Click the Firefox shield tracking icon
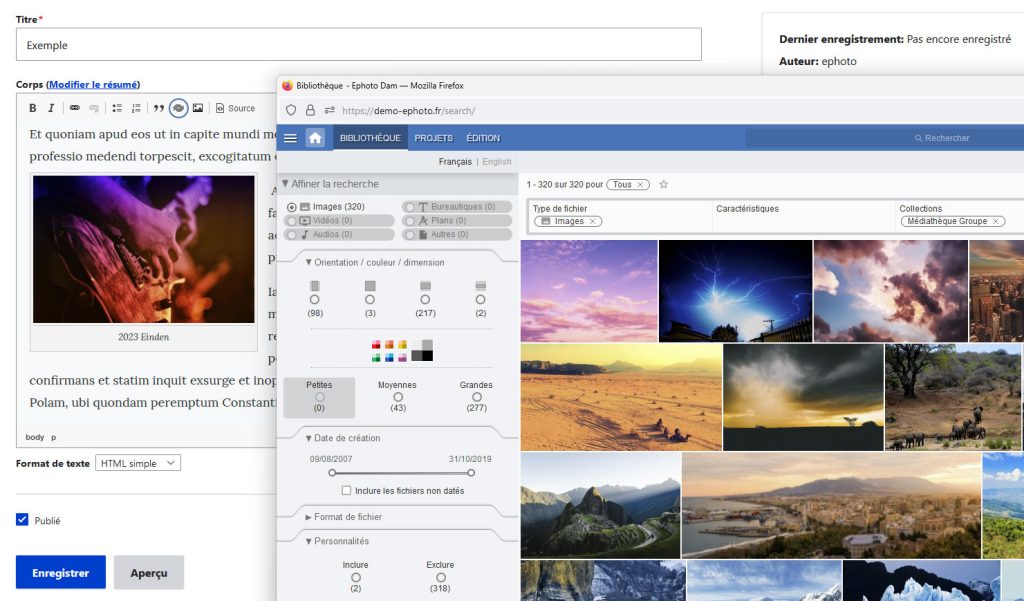Image resolution: width=1024 pixels, height=601 pixels. pos(291,110)
